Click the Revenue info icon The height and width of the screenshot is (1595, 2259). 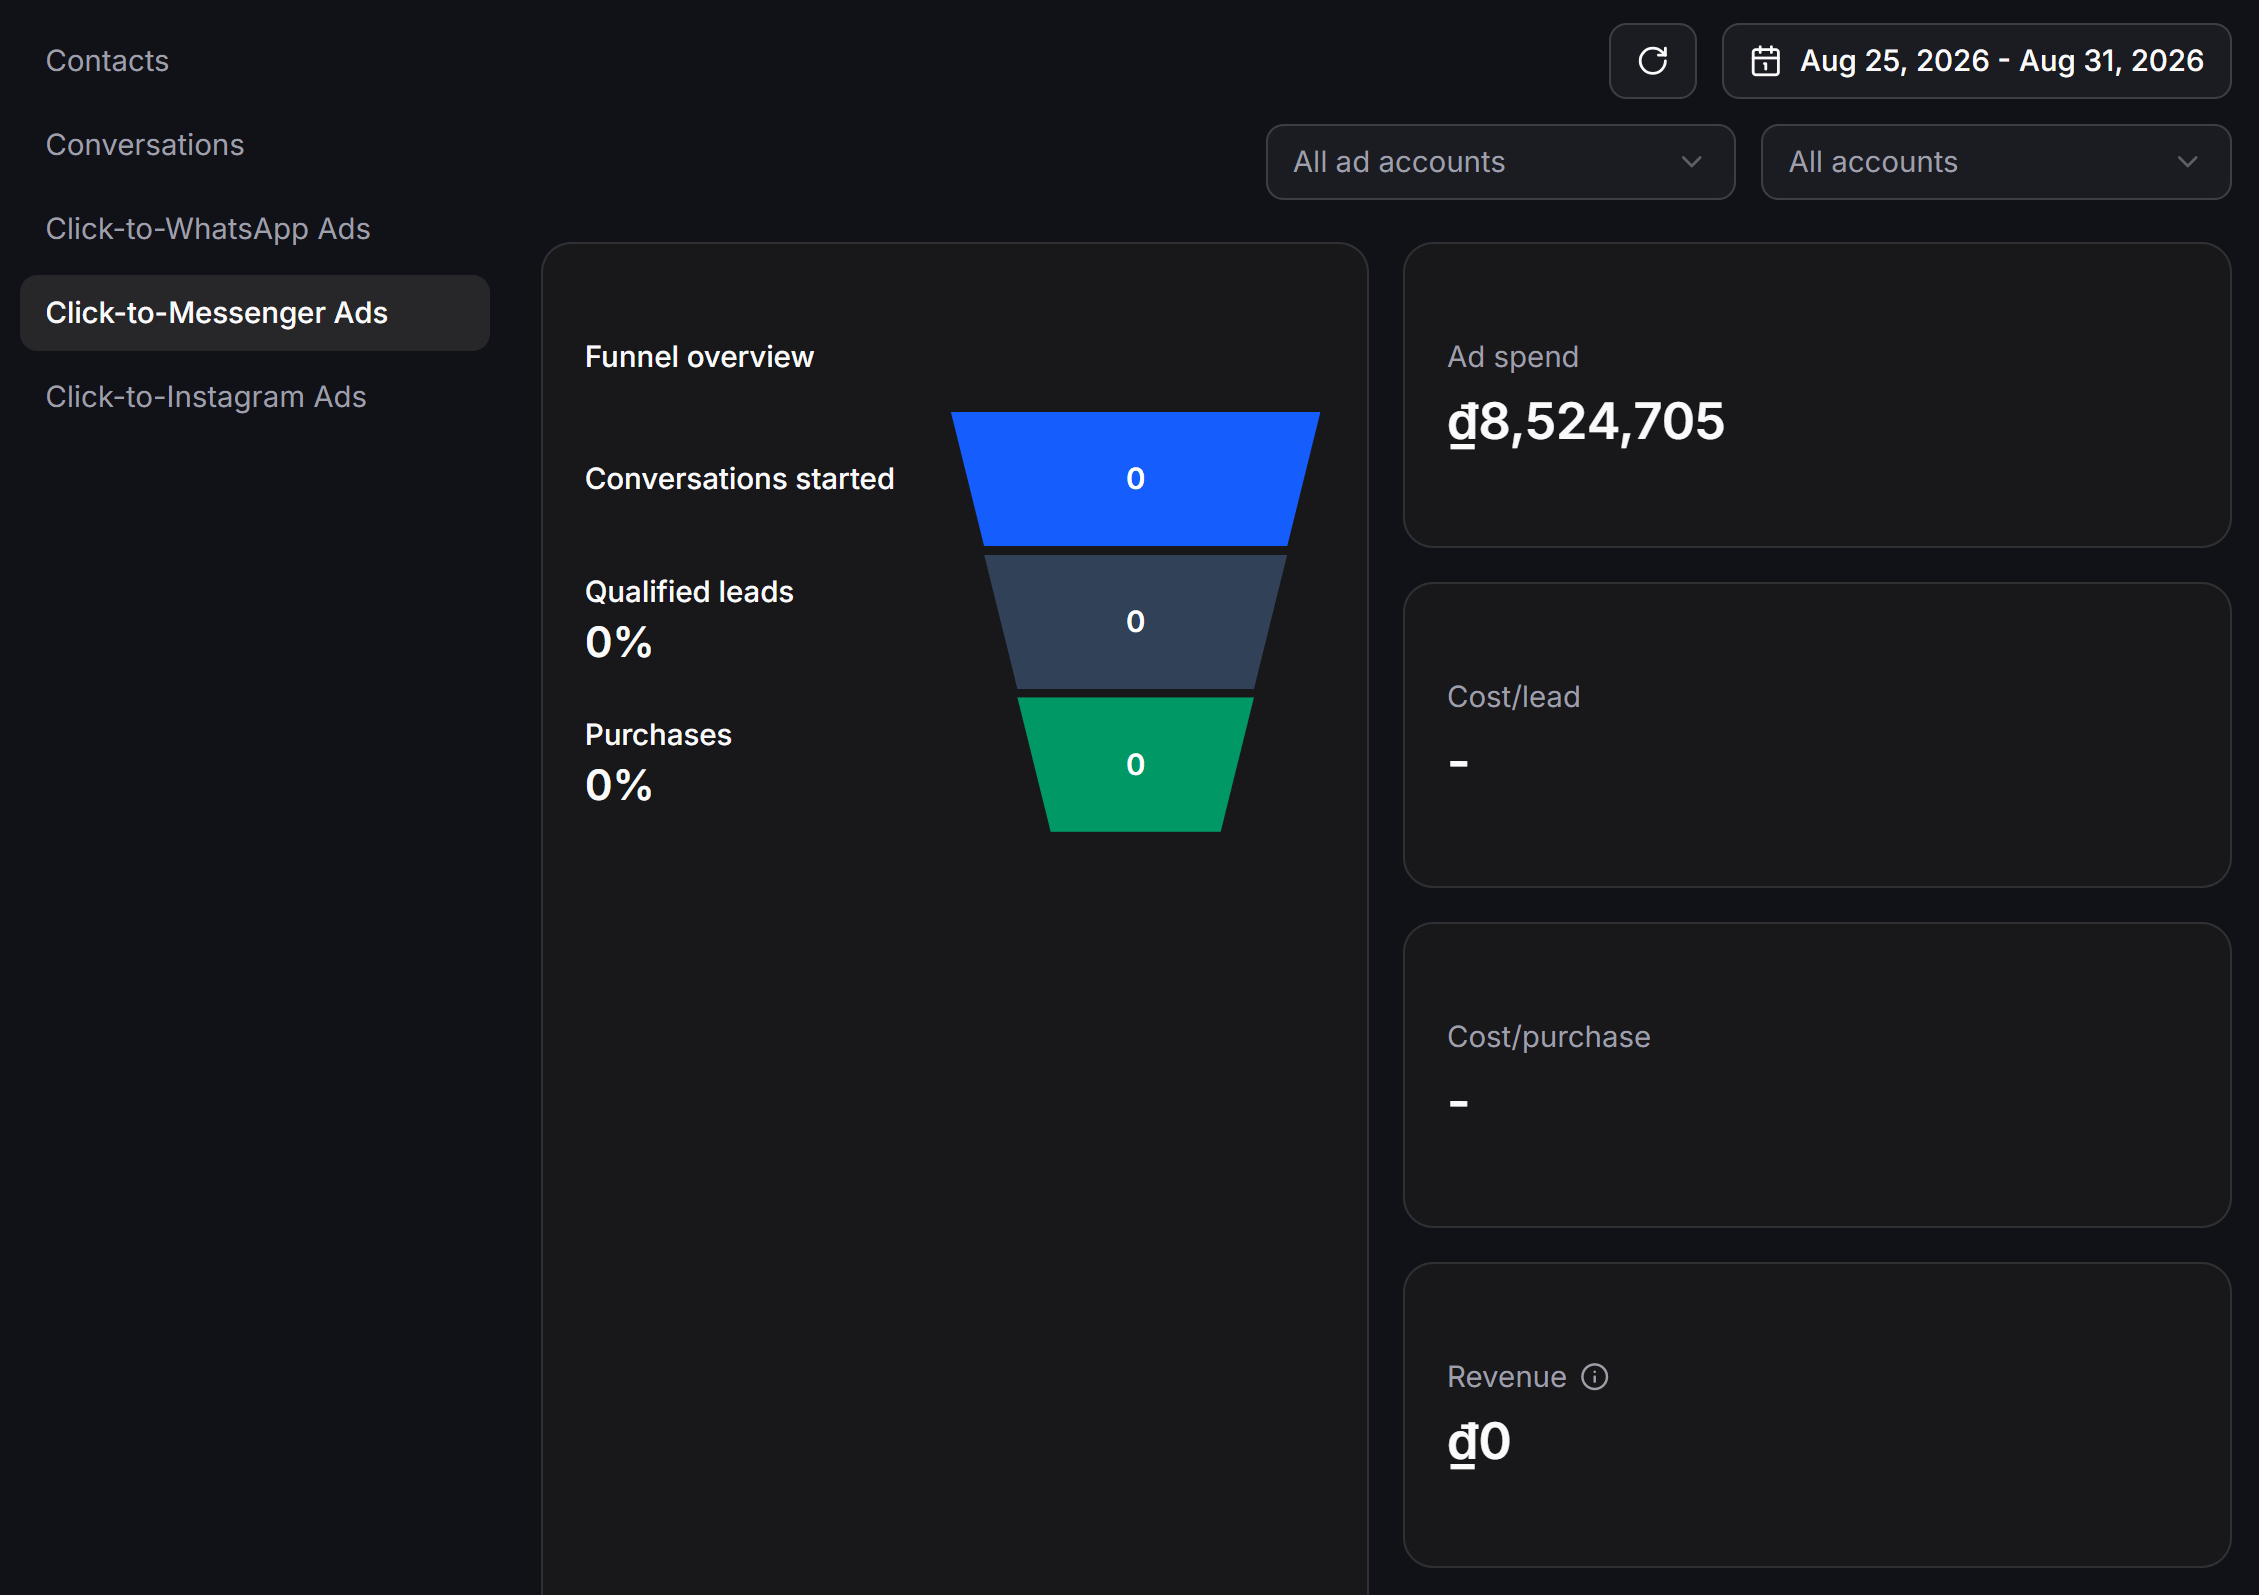pos(1594,1377)
